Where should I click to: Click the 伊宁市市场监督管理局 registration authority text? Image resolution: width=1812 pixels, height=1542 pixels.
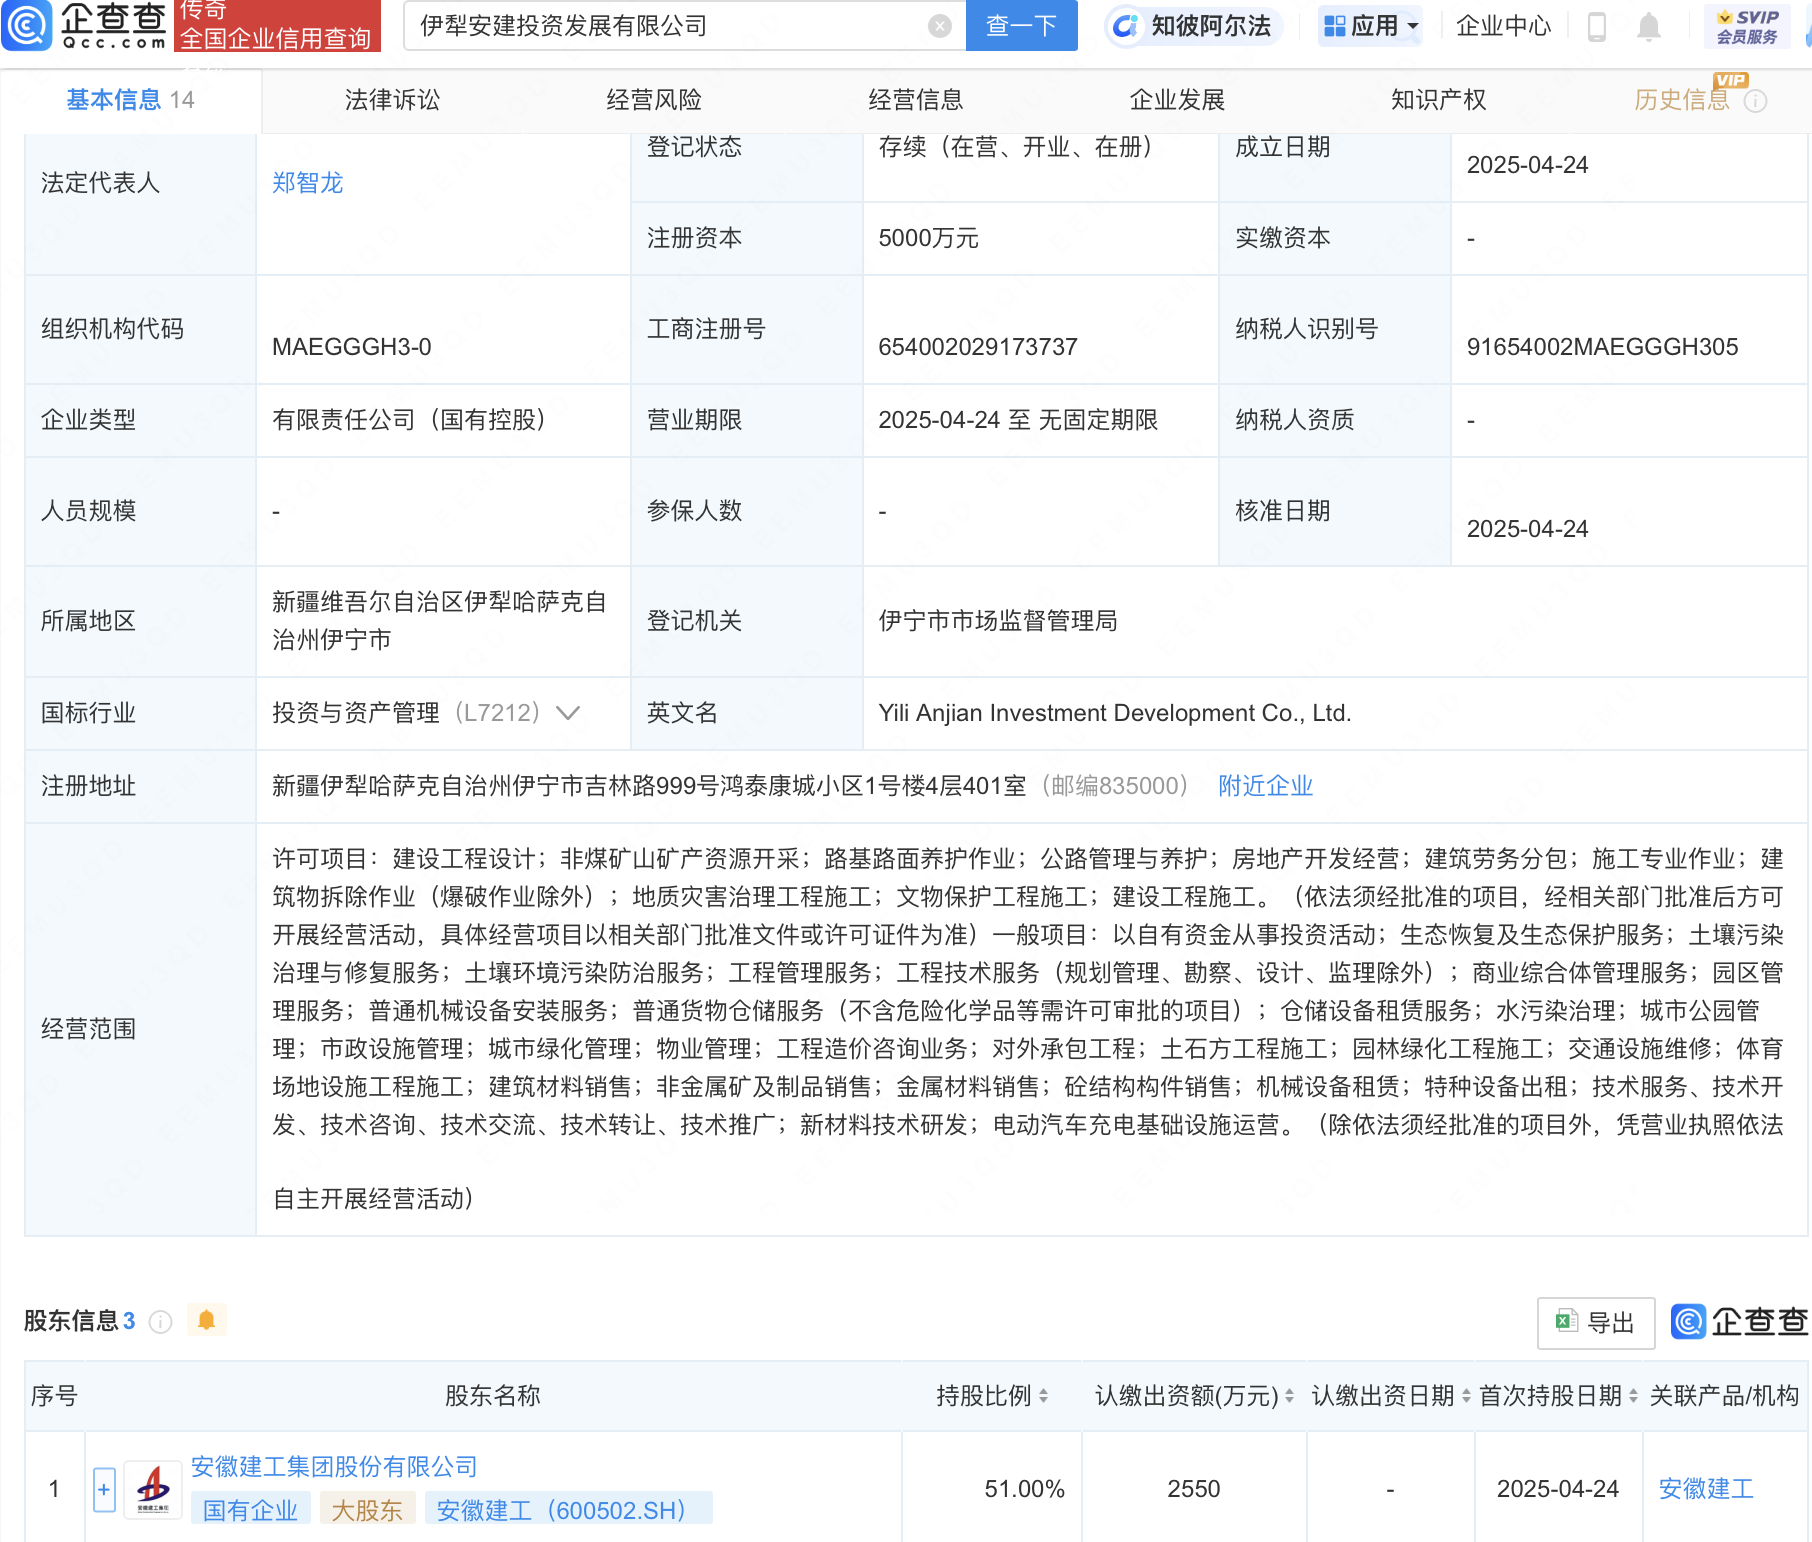coord(998,621)
